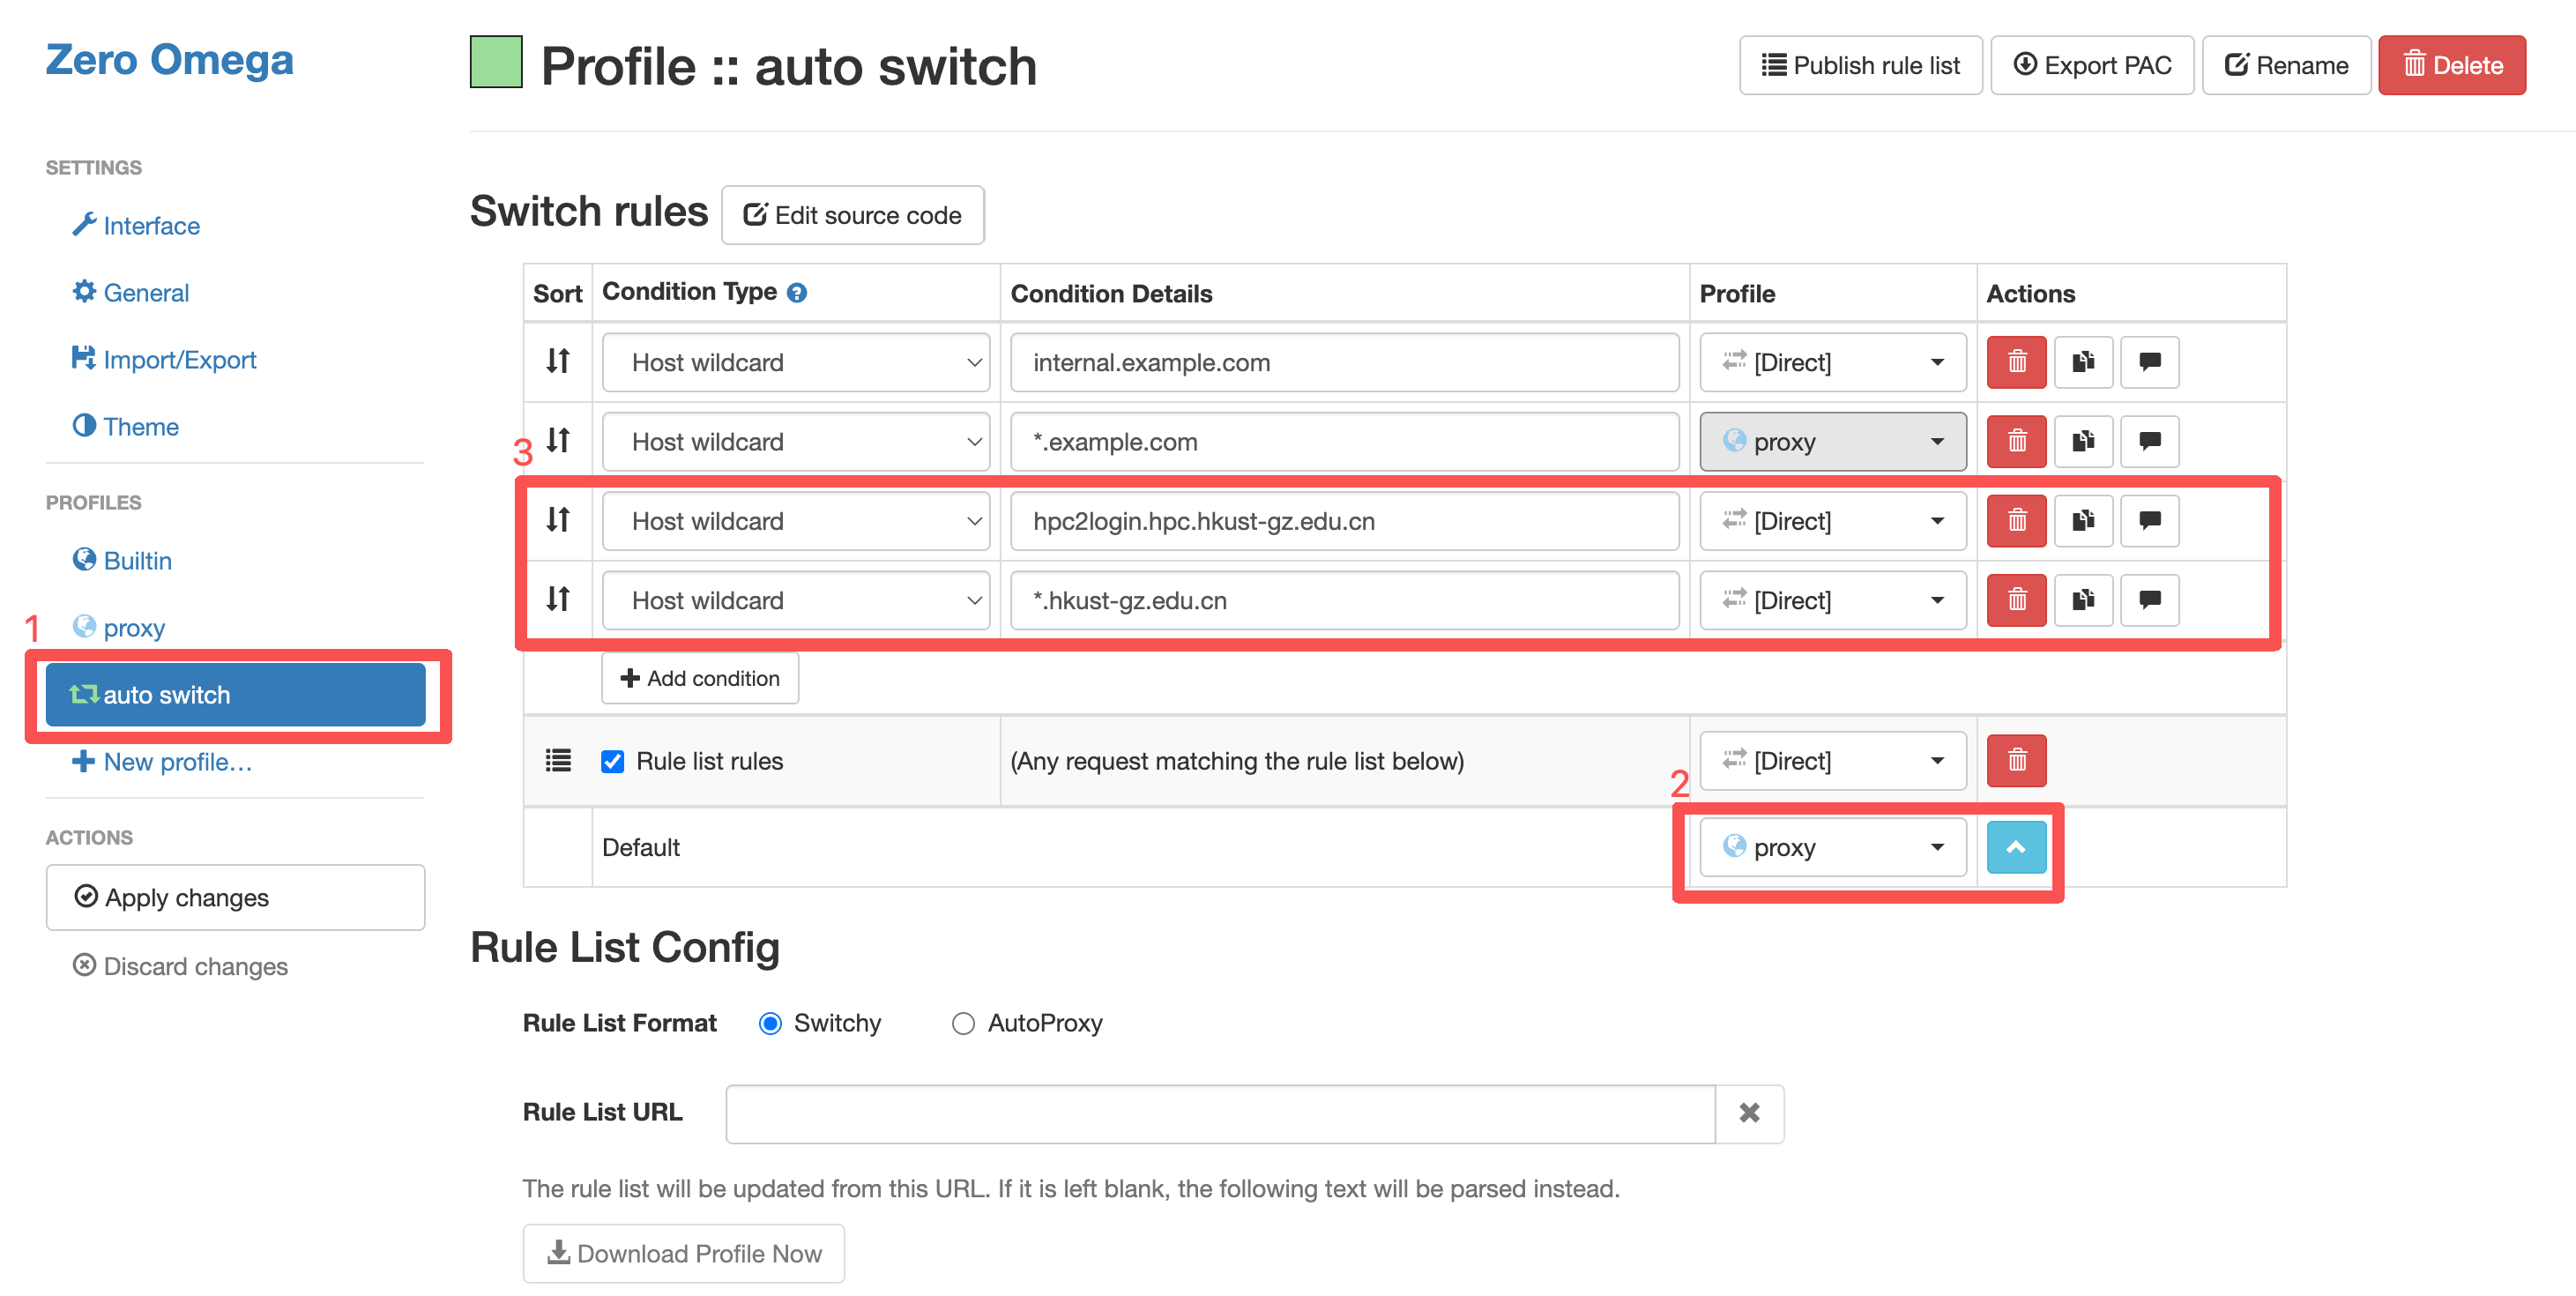Switch to the proxy profile in sidebar
This screenshot has width=2576, height=1296.
pyautogui.click(x=134, y=628)
